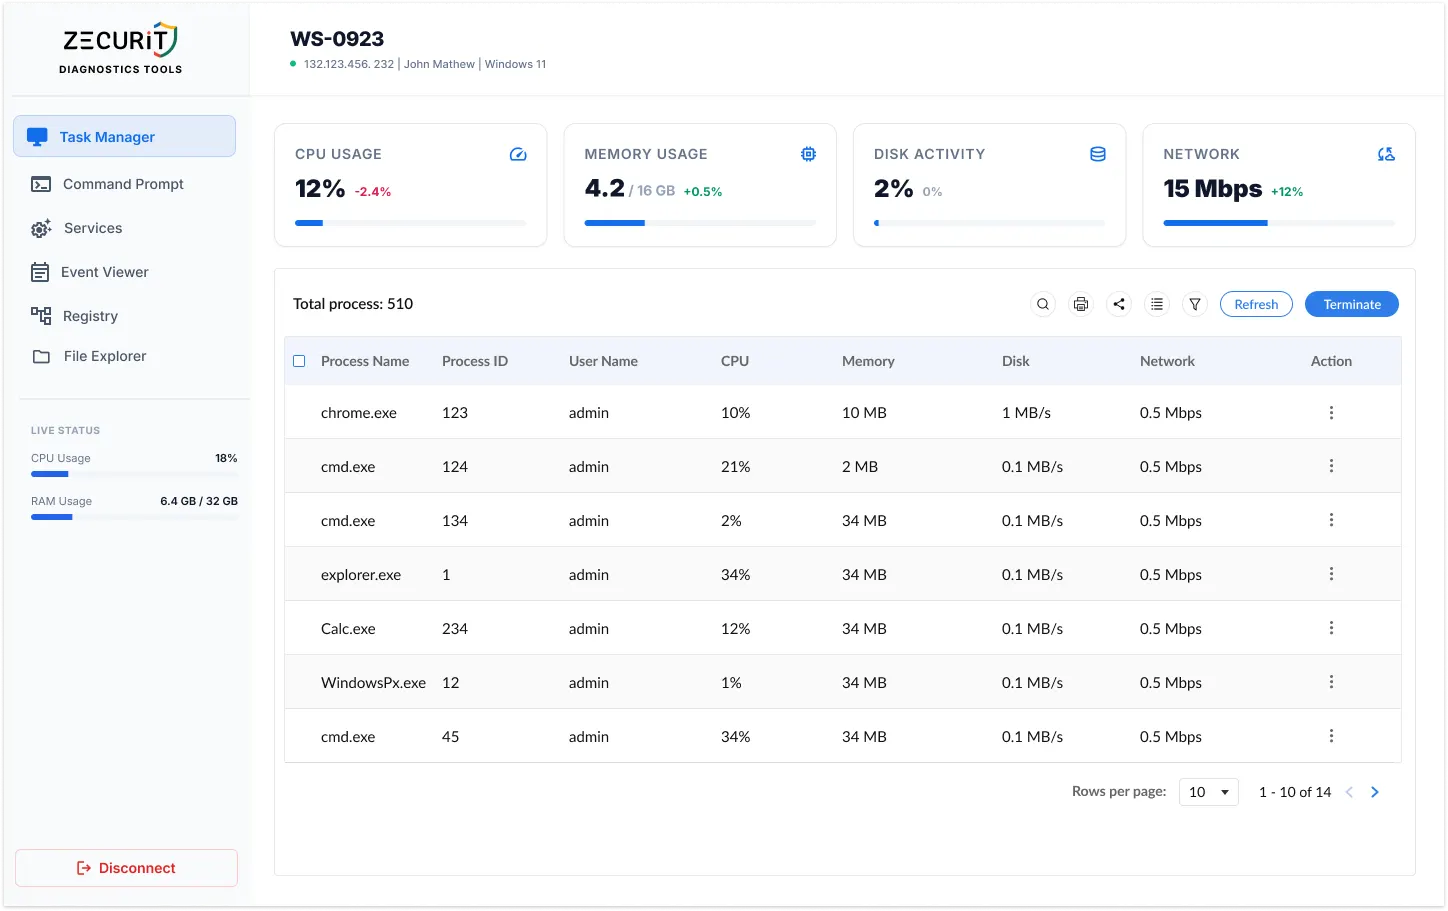This screenshot has width=1448, height=911.
Task: Click the Disconnect button
Action: point(126,868)
